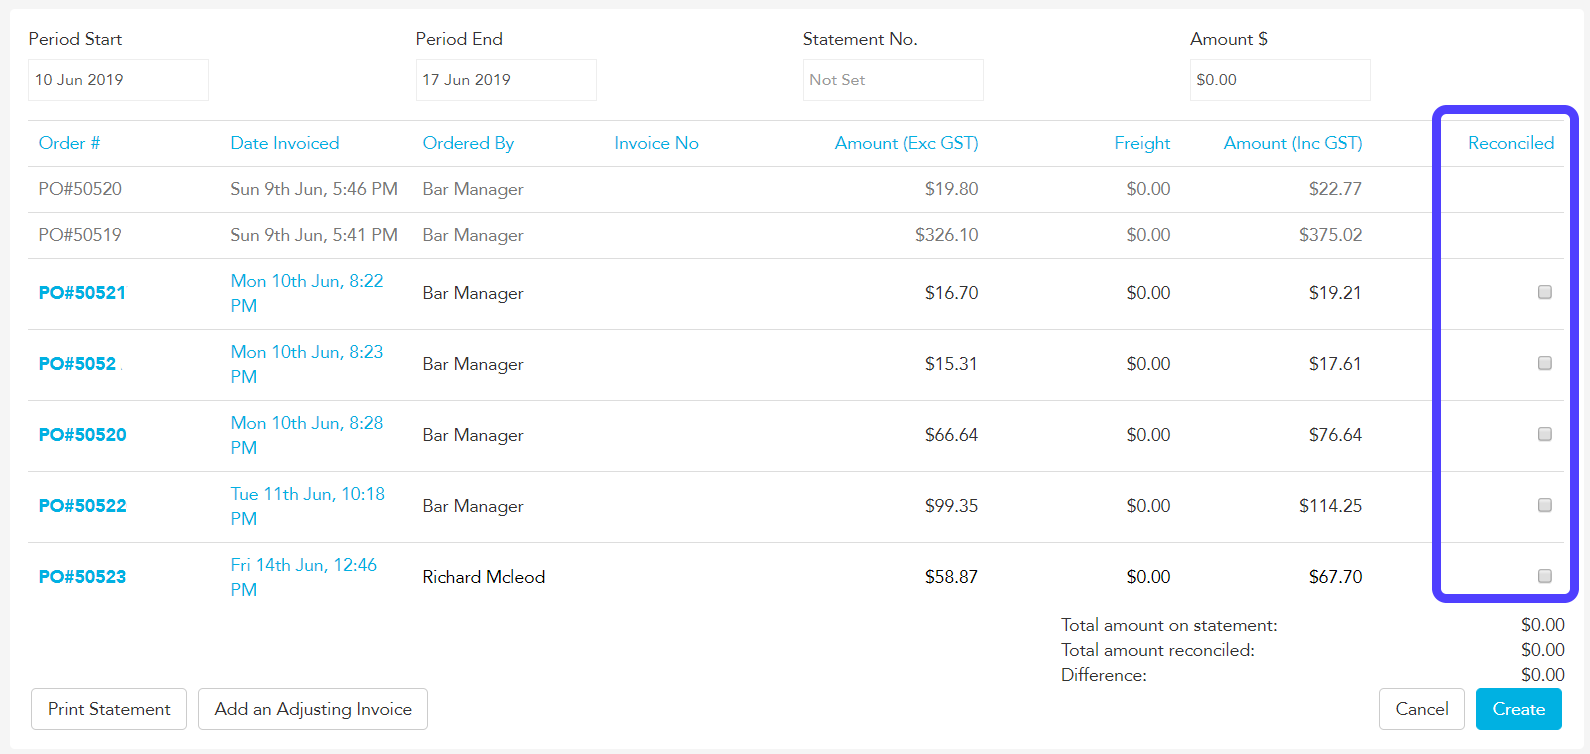Open bold PO#50520 order link
The width and height of the screenshot is (1590, 754).
click(x=82, y=435)
